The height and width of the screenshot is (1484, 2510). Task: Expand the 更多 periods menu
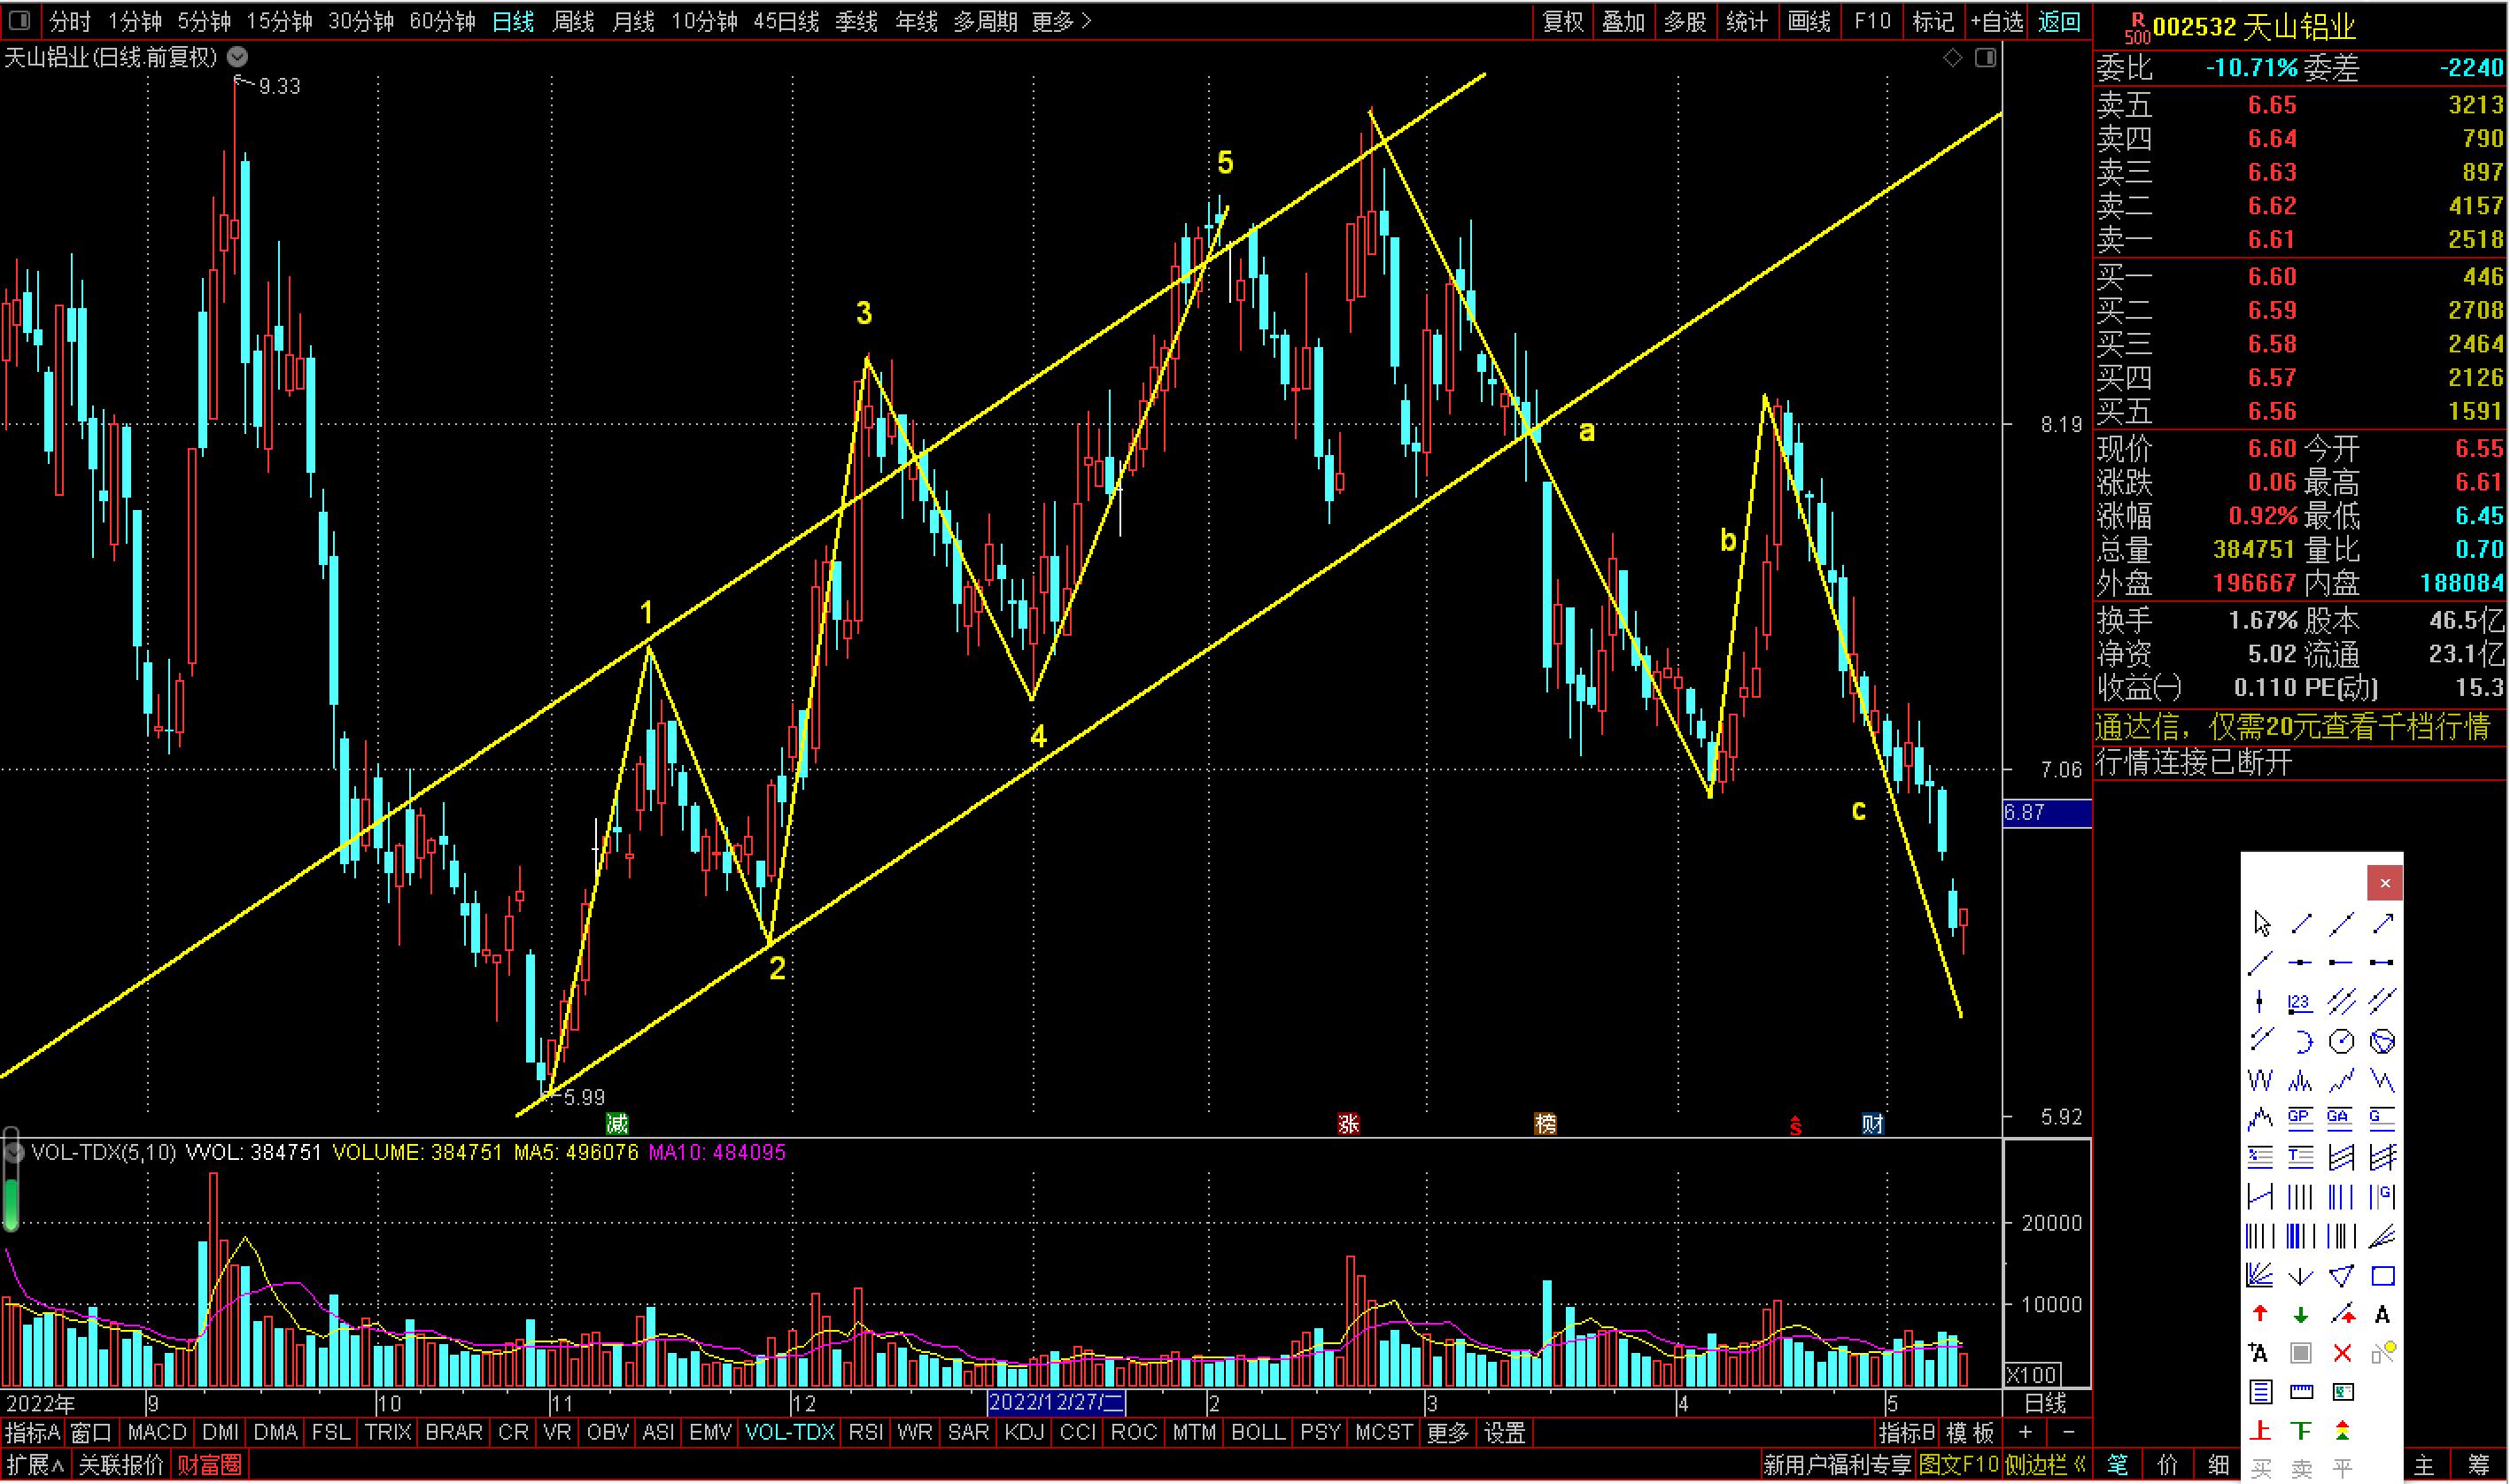tap(1061, 21)
